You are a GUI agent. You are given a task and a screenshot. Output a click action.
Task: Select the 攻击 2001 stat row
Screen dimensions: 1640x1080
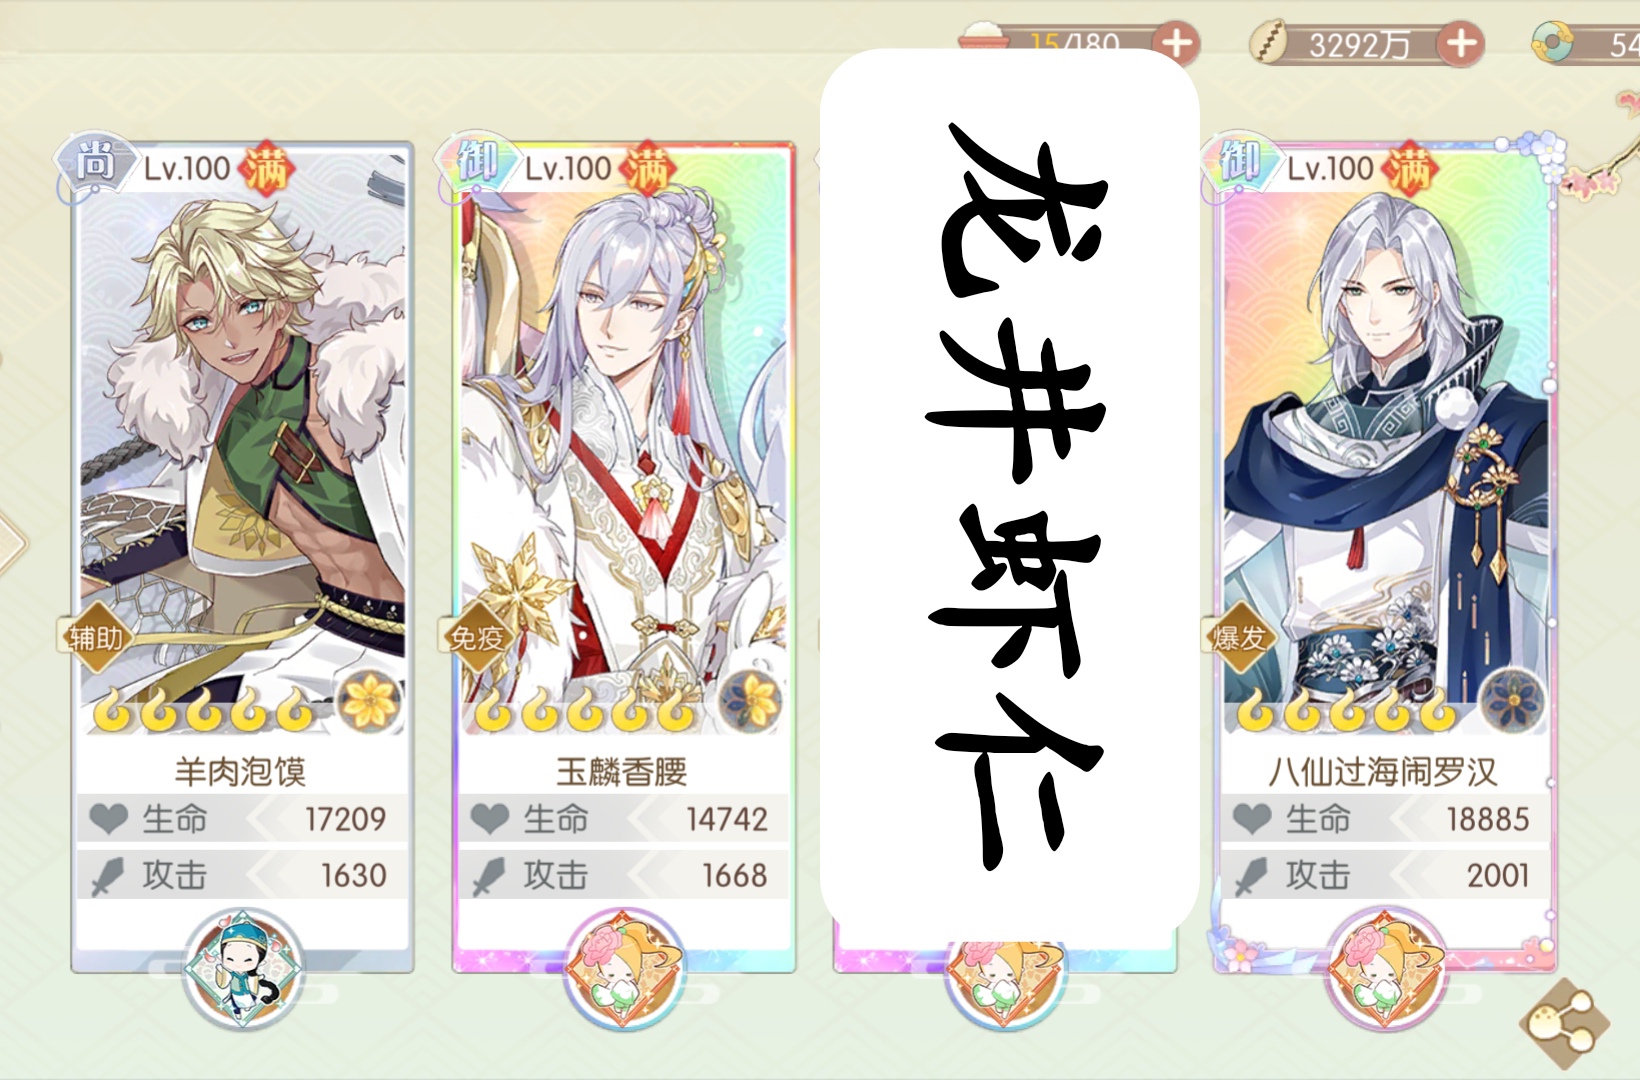1385,875
